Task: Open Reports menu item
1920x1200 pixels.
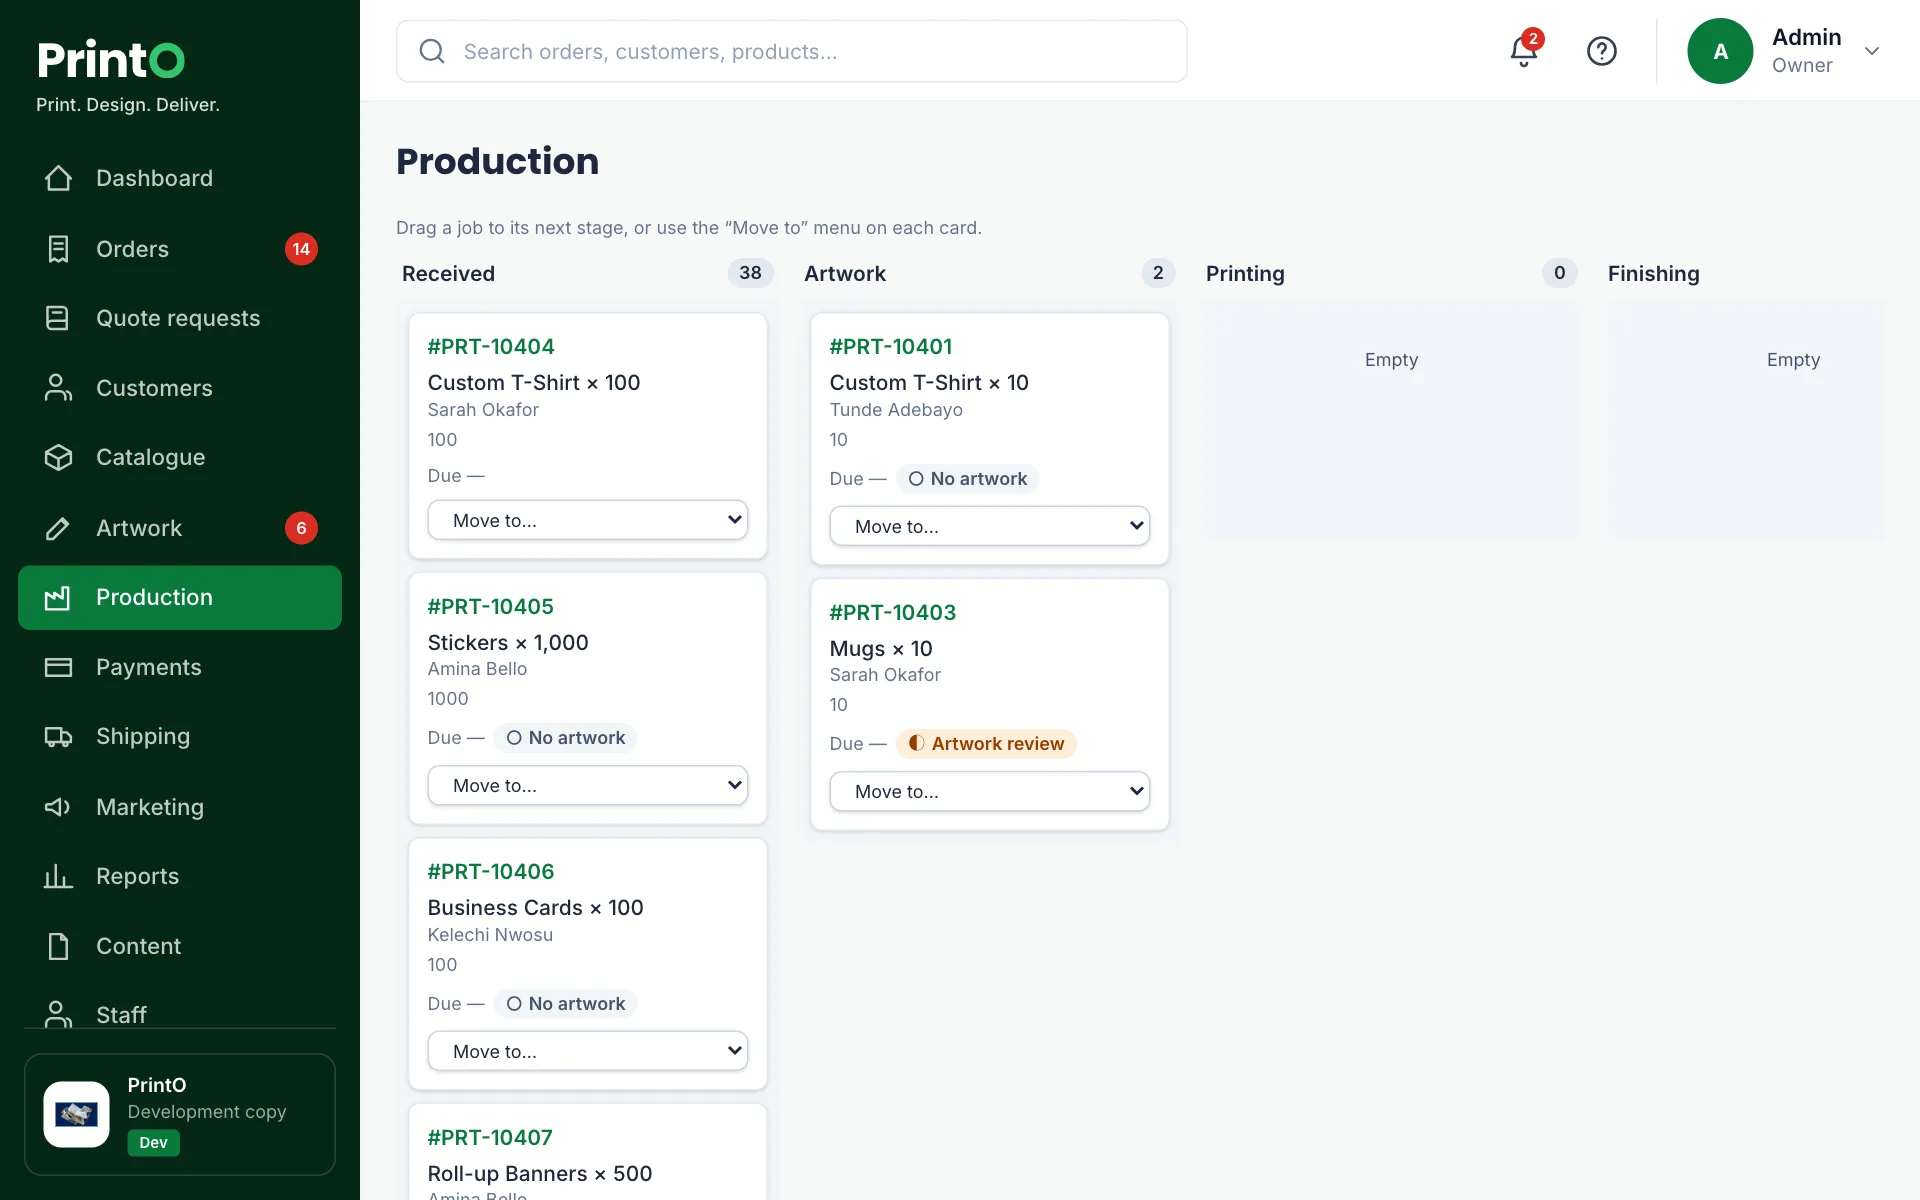Action: (x=180, y=876)
